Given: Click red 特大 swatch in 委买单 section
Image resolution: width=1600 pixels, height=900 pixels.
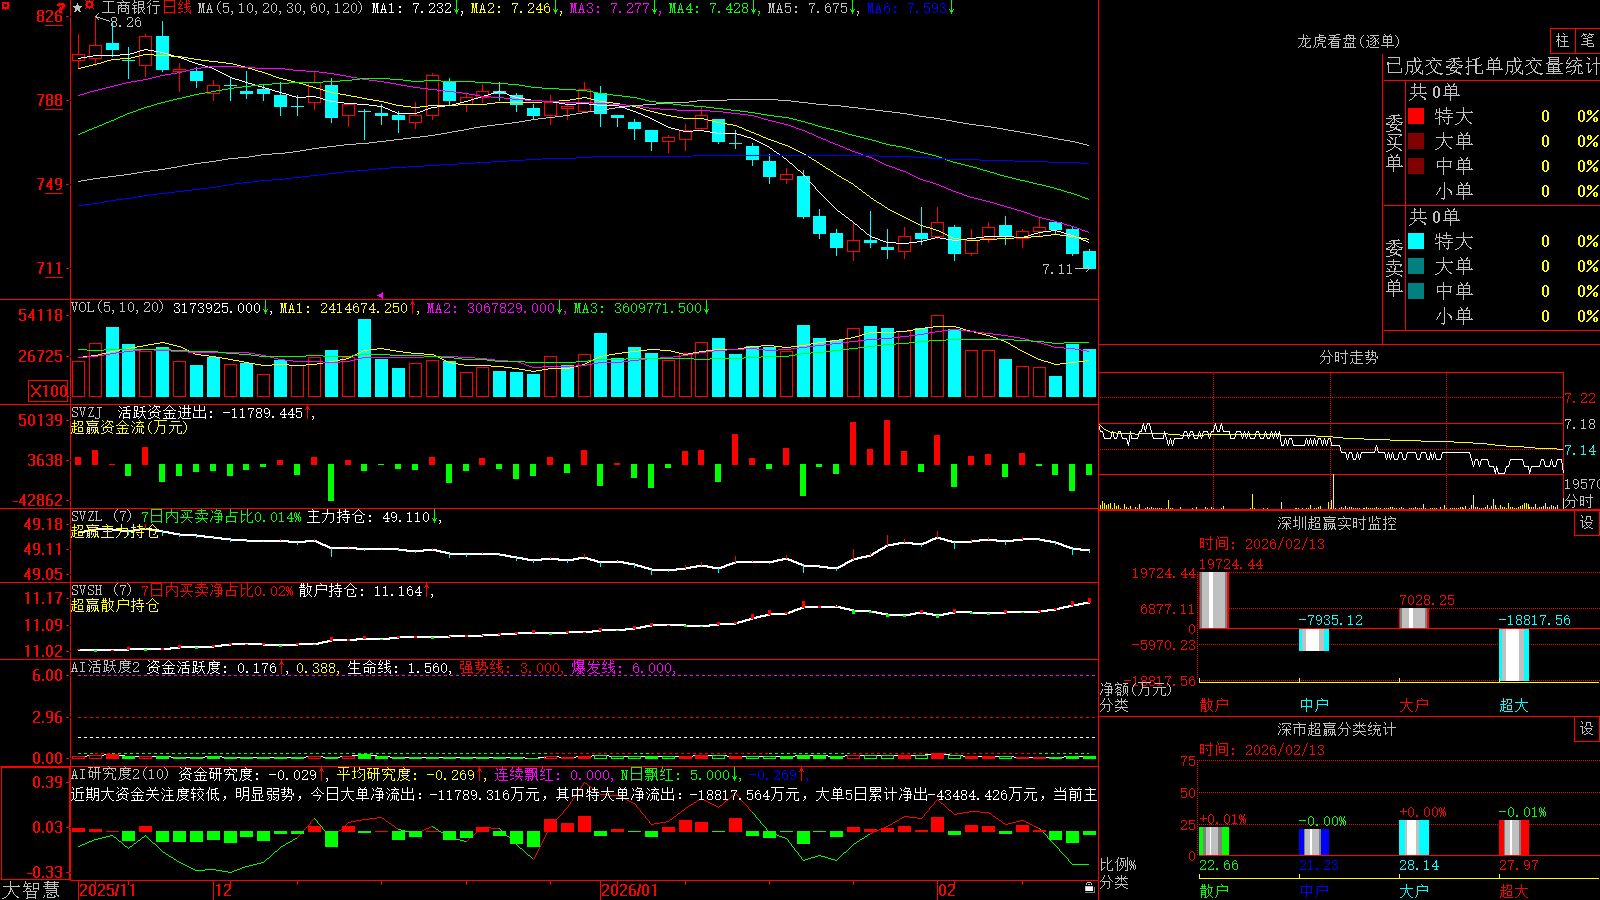Looking at the screenshot, I should [1416, 116].
